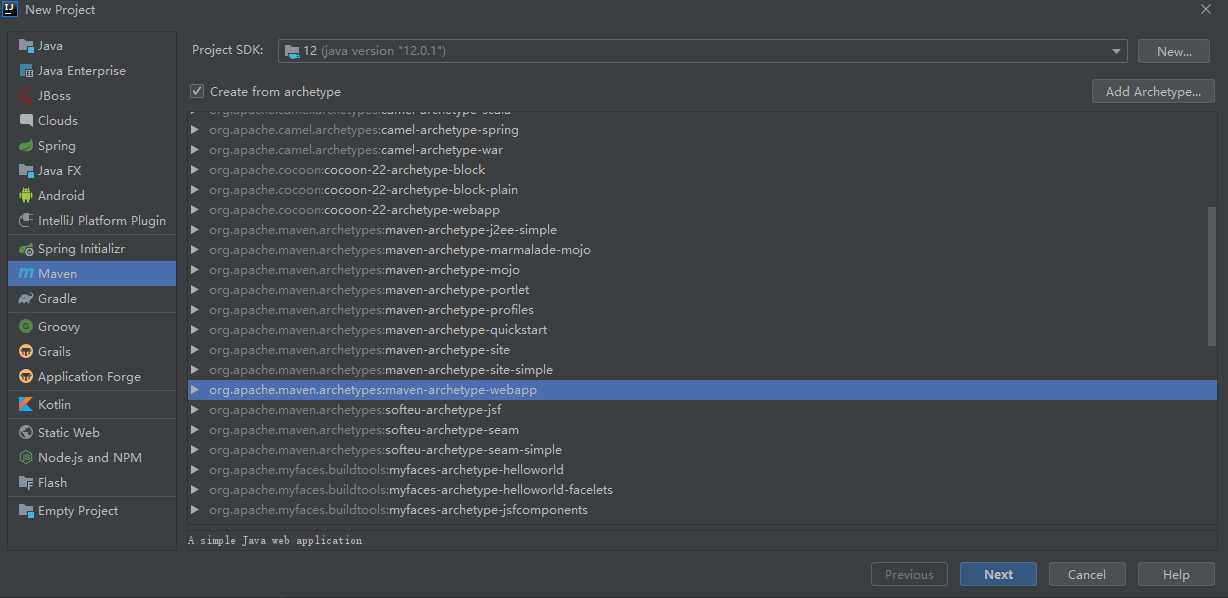Viewport: 1228px width, 598px height.
Task: Toggle the Create from archetype checkbox
Action: point(197,91)
